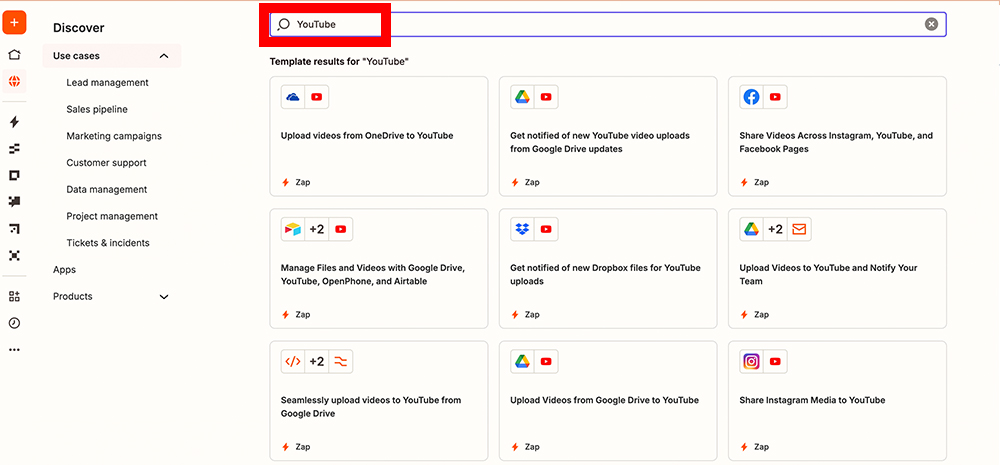The image size is (1000, 465).
Task: Open Manage Files and Videos with Google Drive template
Action: 379,269
